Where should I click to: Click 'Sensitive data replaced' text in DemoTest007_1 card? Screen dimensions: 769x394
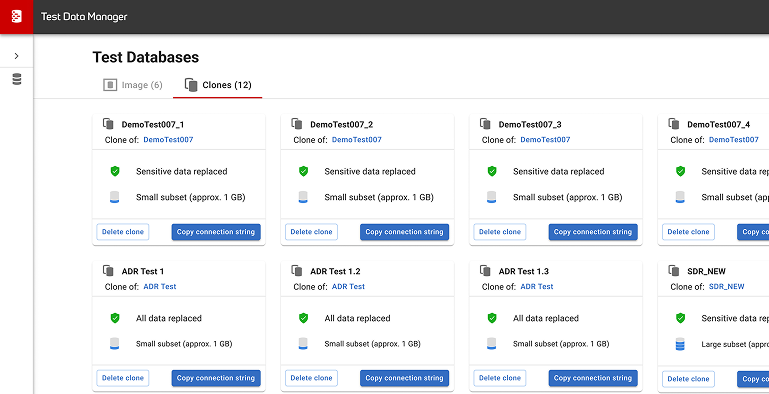pos(181,172)
